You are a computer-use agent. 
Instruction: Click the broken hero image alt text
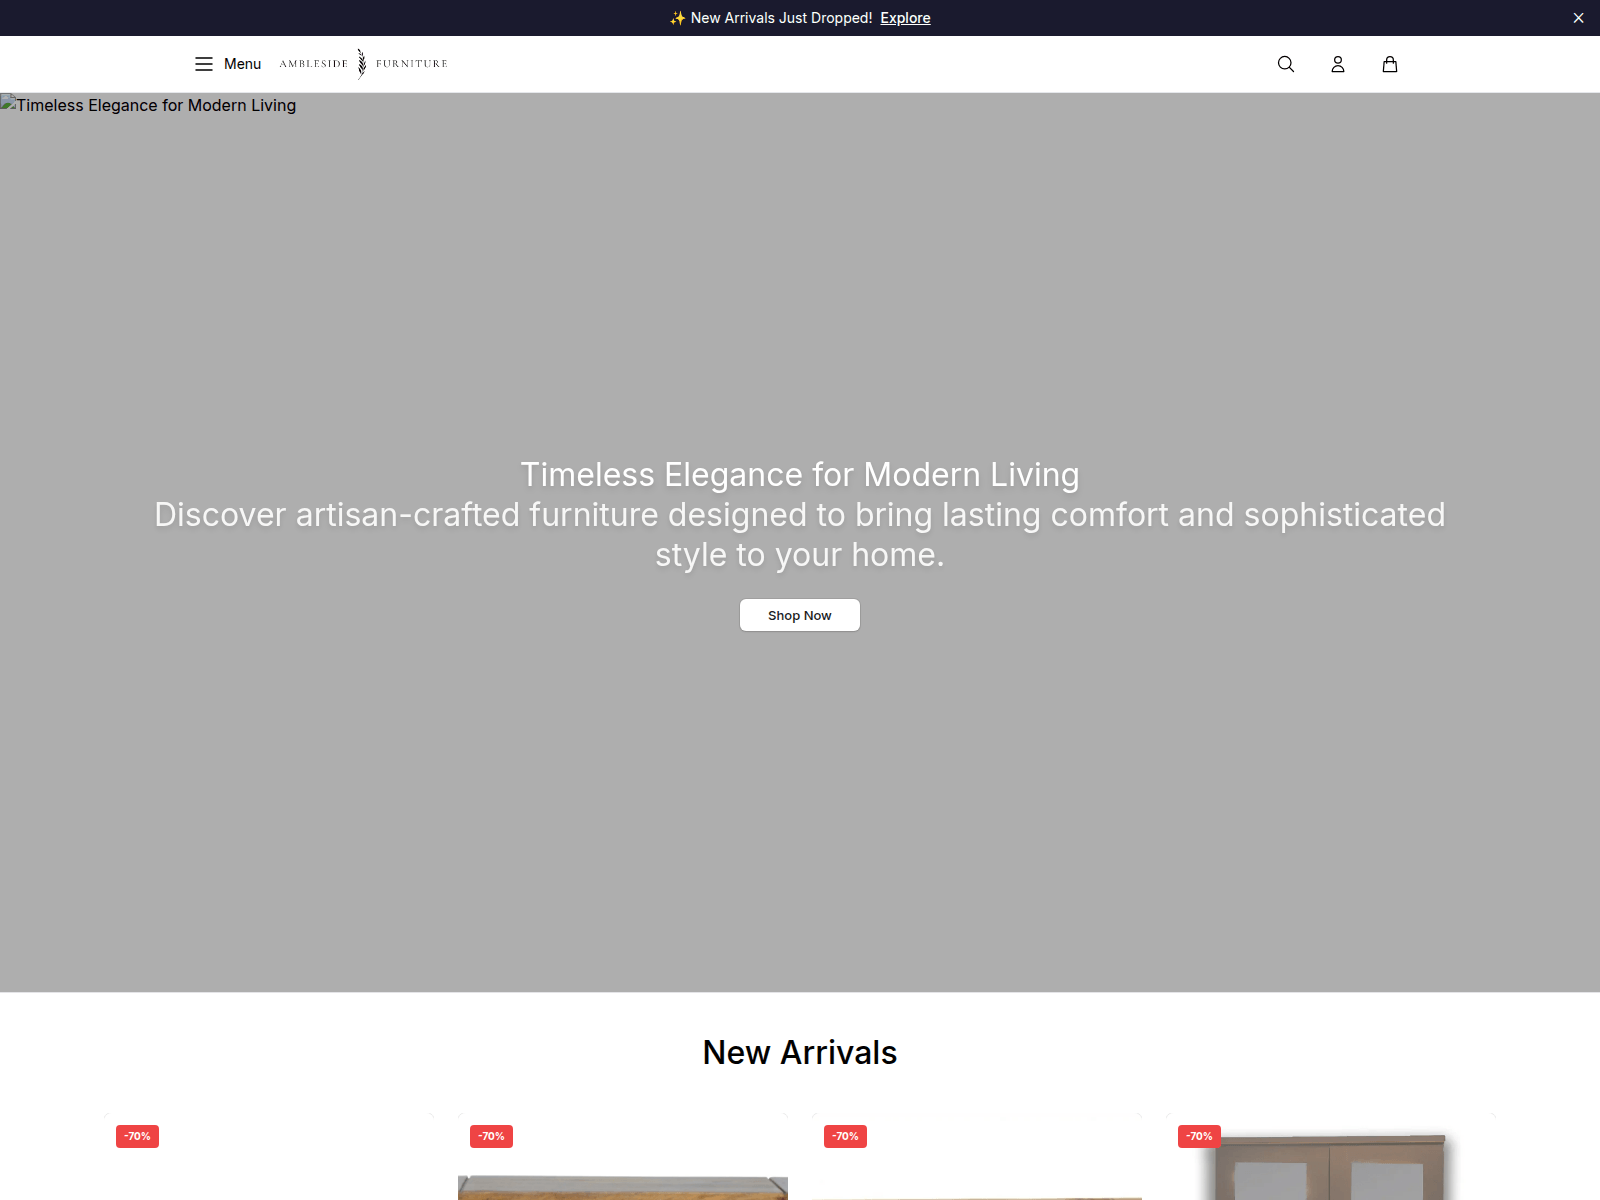point(148,105)
